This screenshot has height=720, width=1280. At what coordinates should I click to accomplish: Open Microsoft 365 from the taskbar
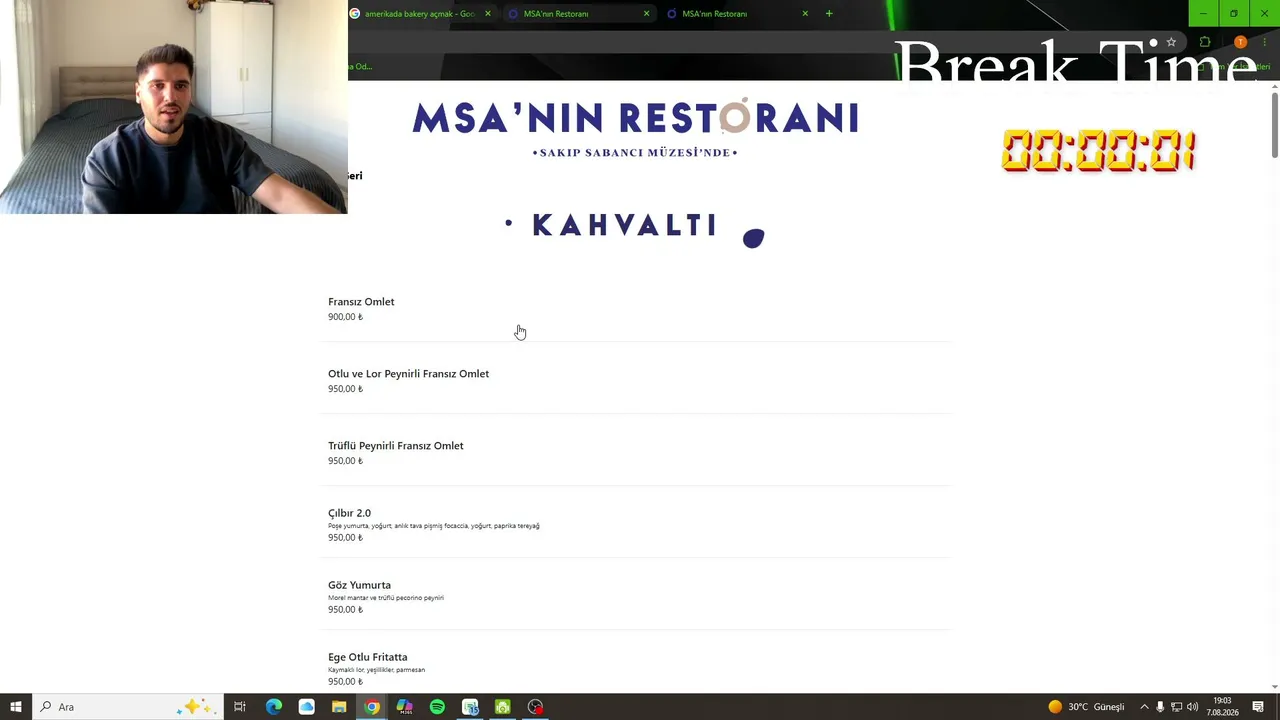pyautogui.click(x=404, y=707)
